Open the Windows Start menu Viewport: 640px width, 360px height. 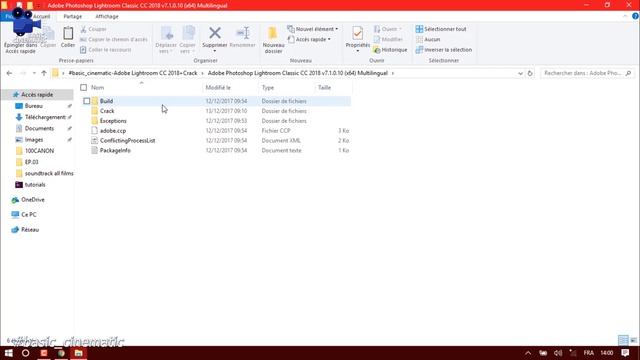pos(9,353)
